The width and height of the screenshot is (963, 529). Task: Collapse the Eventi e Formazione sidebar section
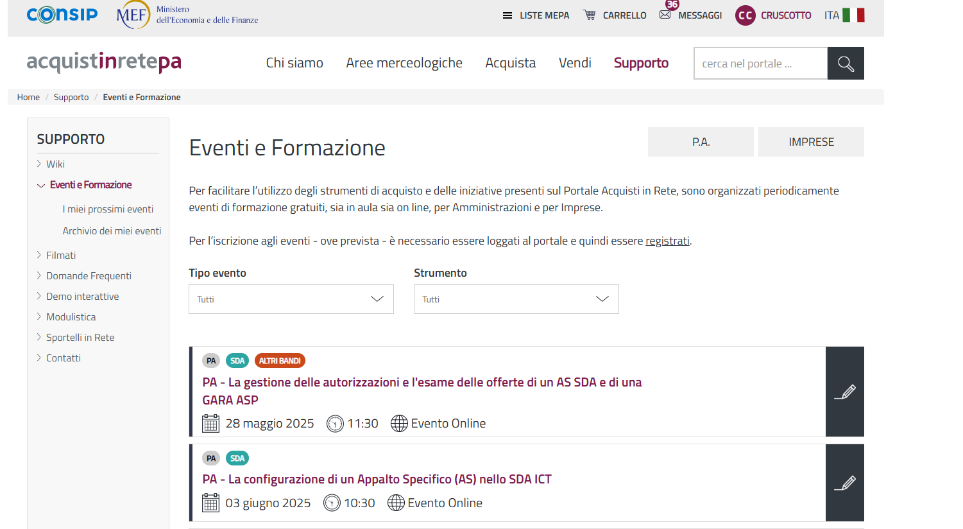pyautogui.click(x=41, y=185)
